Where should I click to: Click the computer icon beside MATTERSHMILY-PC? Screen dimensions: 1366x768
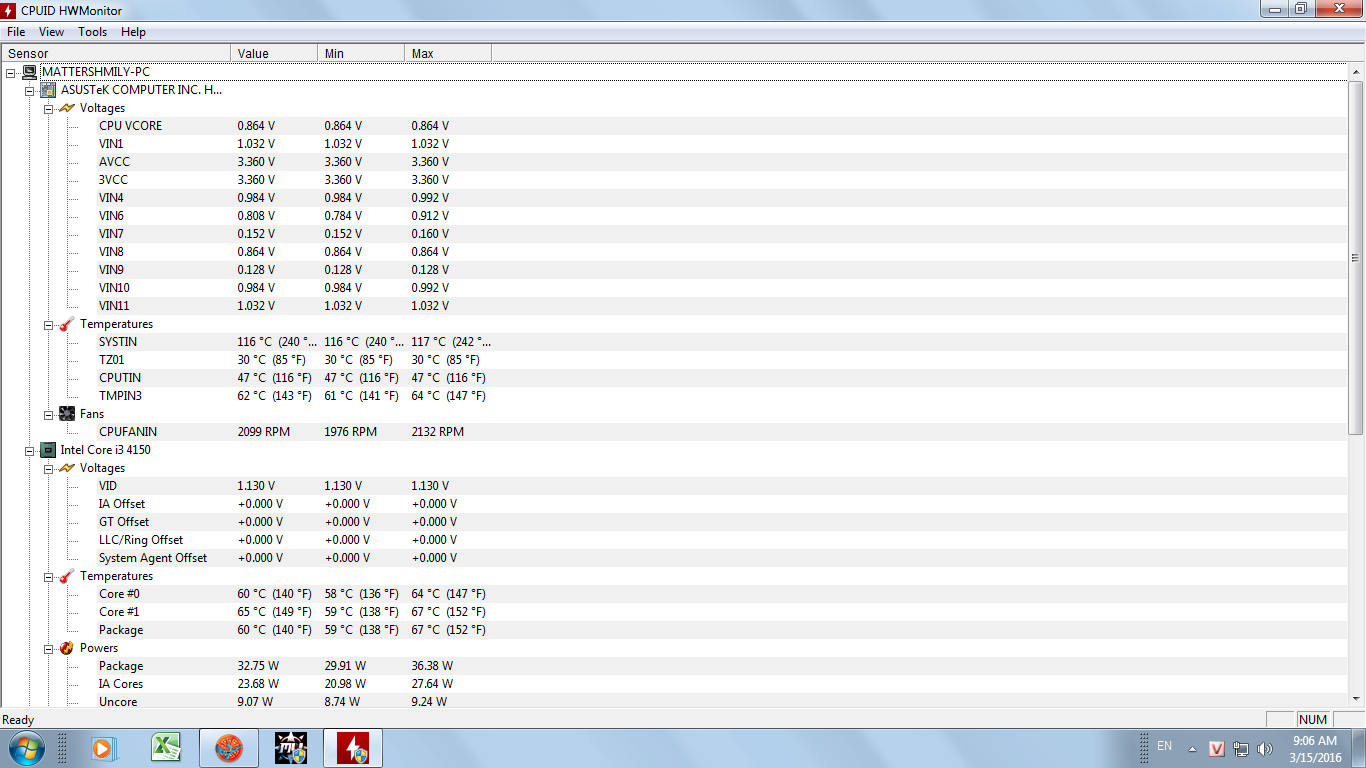(x=29, y=72)
